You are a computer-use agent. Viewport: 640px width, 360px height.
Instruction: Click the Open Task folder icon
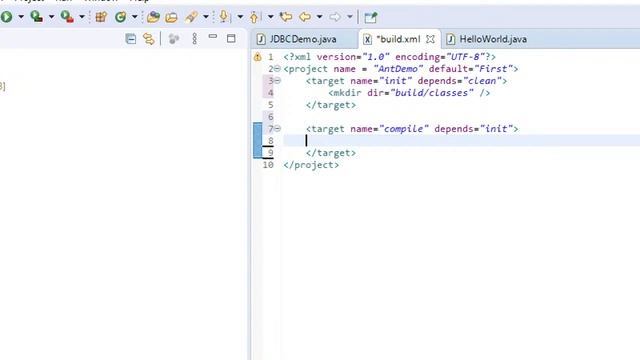coord(171,17)
